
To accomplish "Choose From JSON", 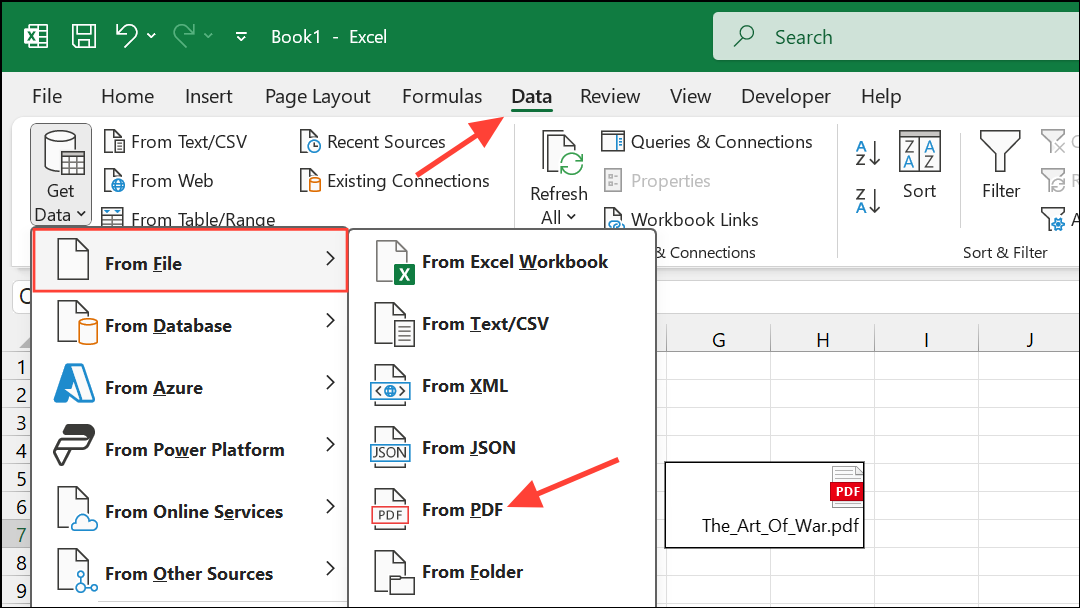I will (x=502, y=448).
